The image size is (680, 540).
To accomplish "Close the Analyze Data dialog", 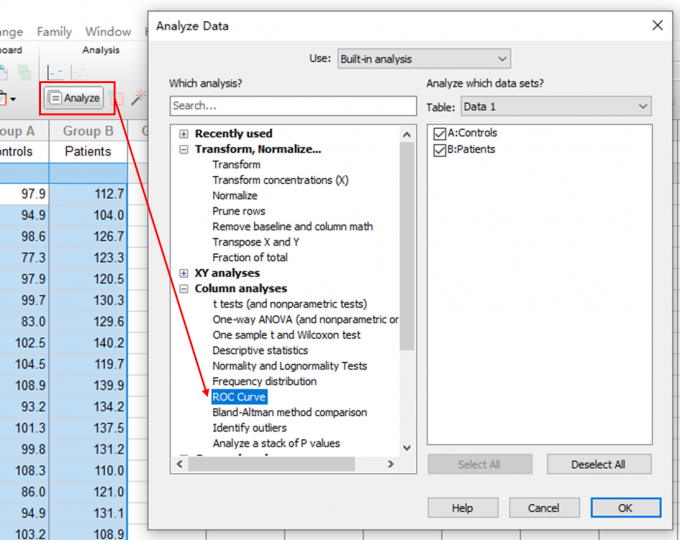I will (657, 26).
